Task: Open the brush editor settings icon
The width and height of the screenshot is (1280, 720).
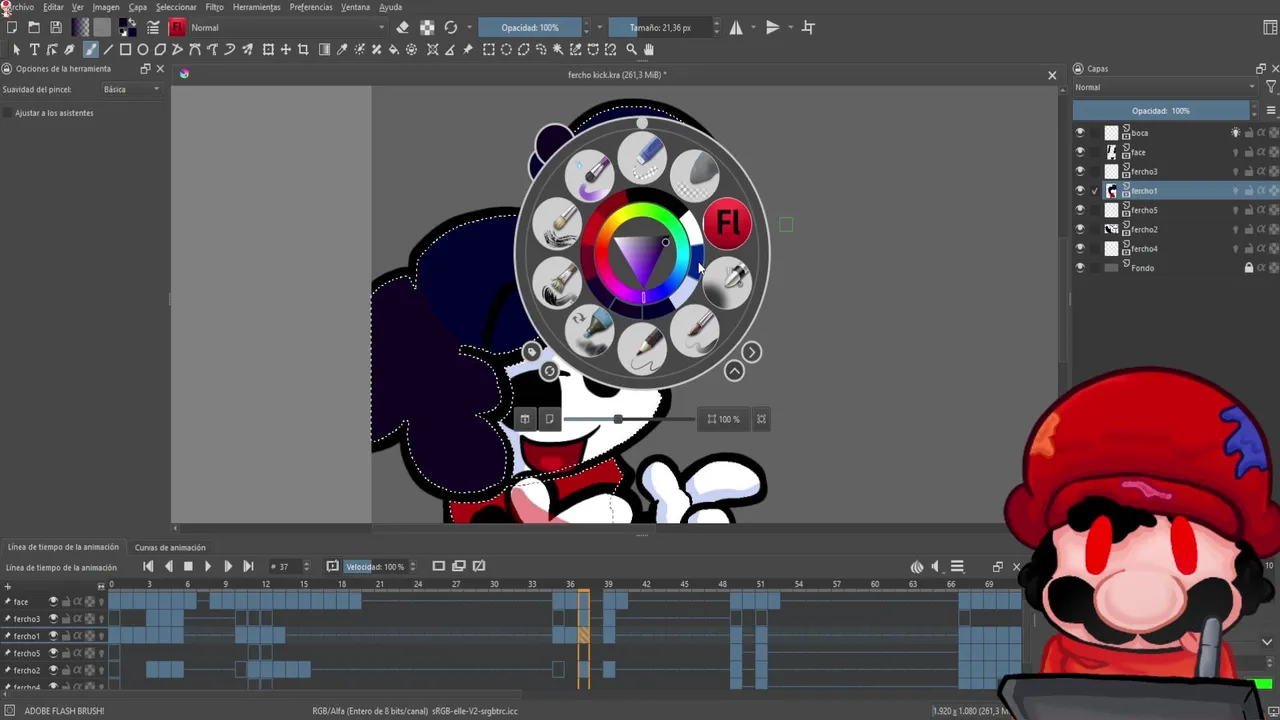Action: tap(153, 27)
